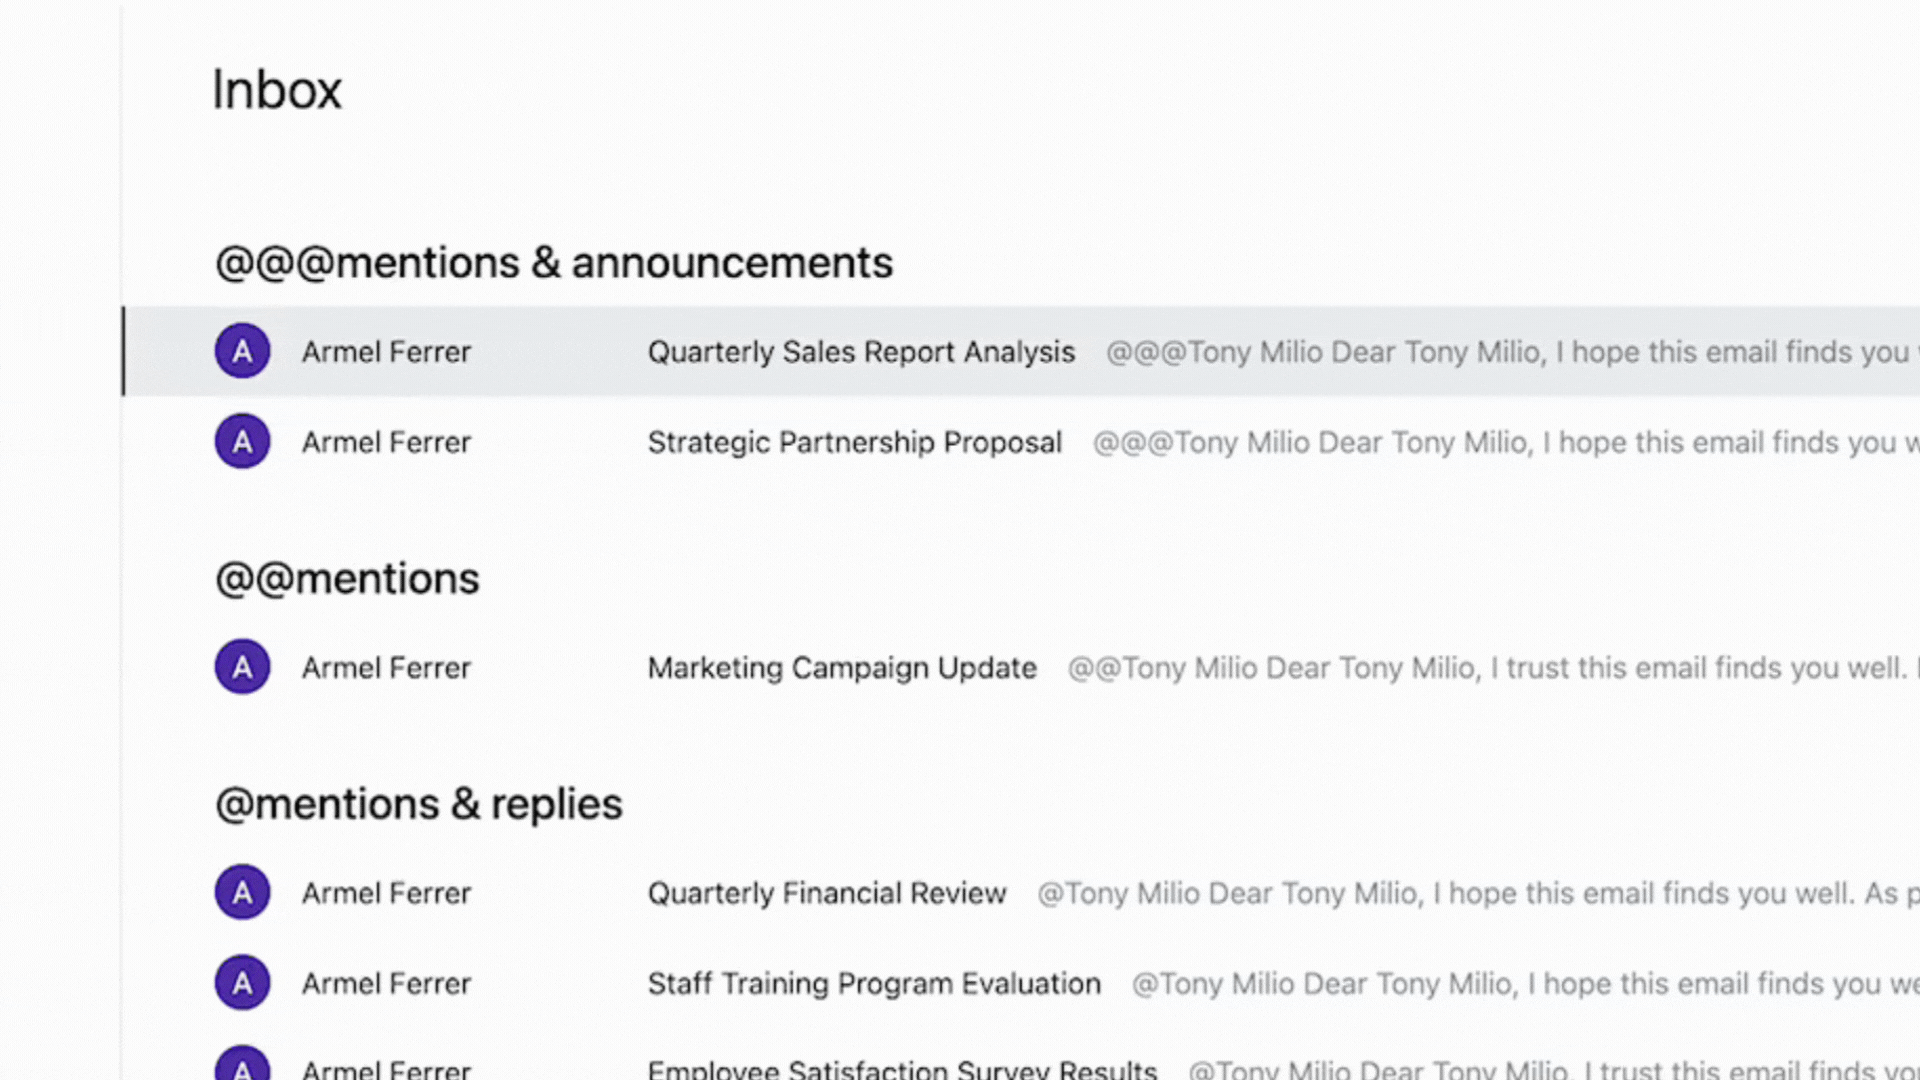Open Employee Satisfaction Survey Results email
This screenshot has width=1920, height=1080.
pyautogui.click(x=902, y=1069)
